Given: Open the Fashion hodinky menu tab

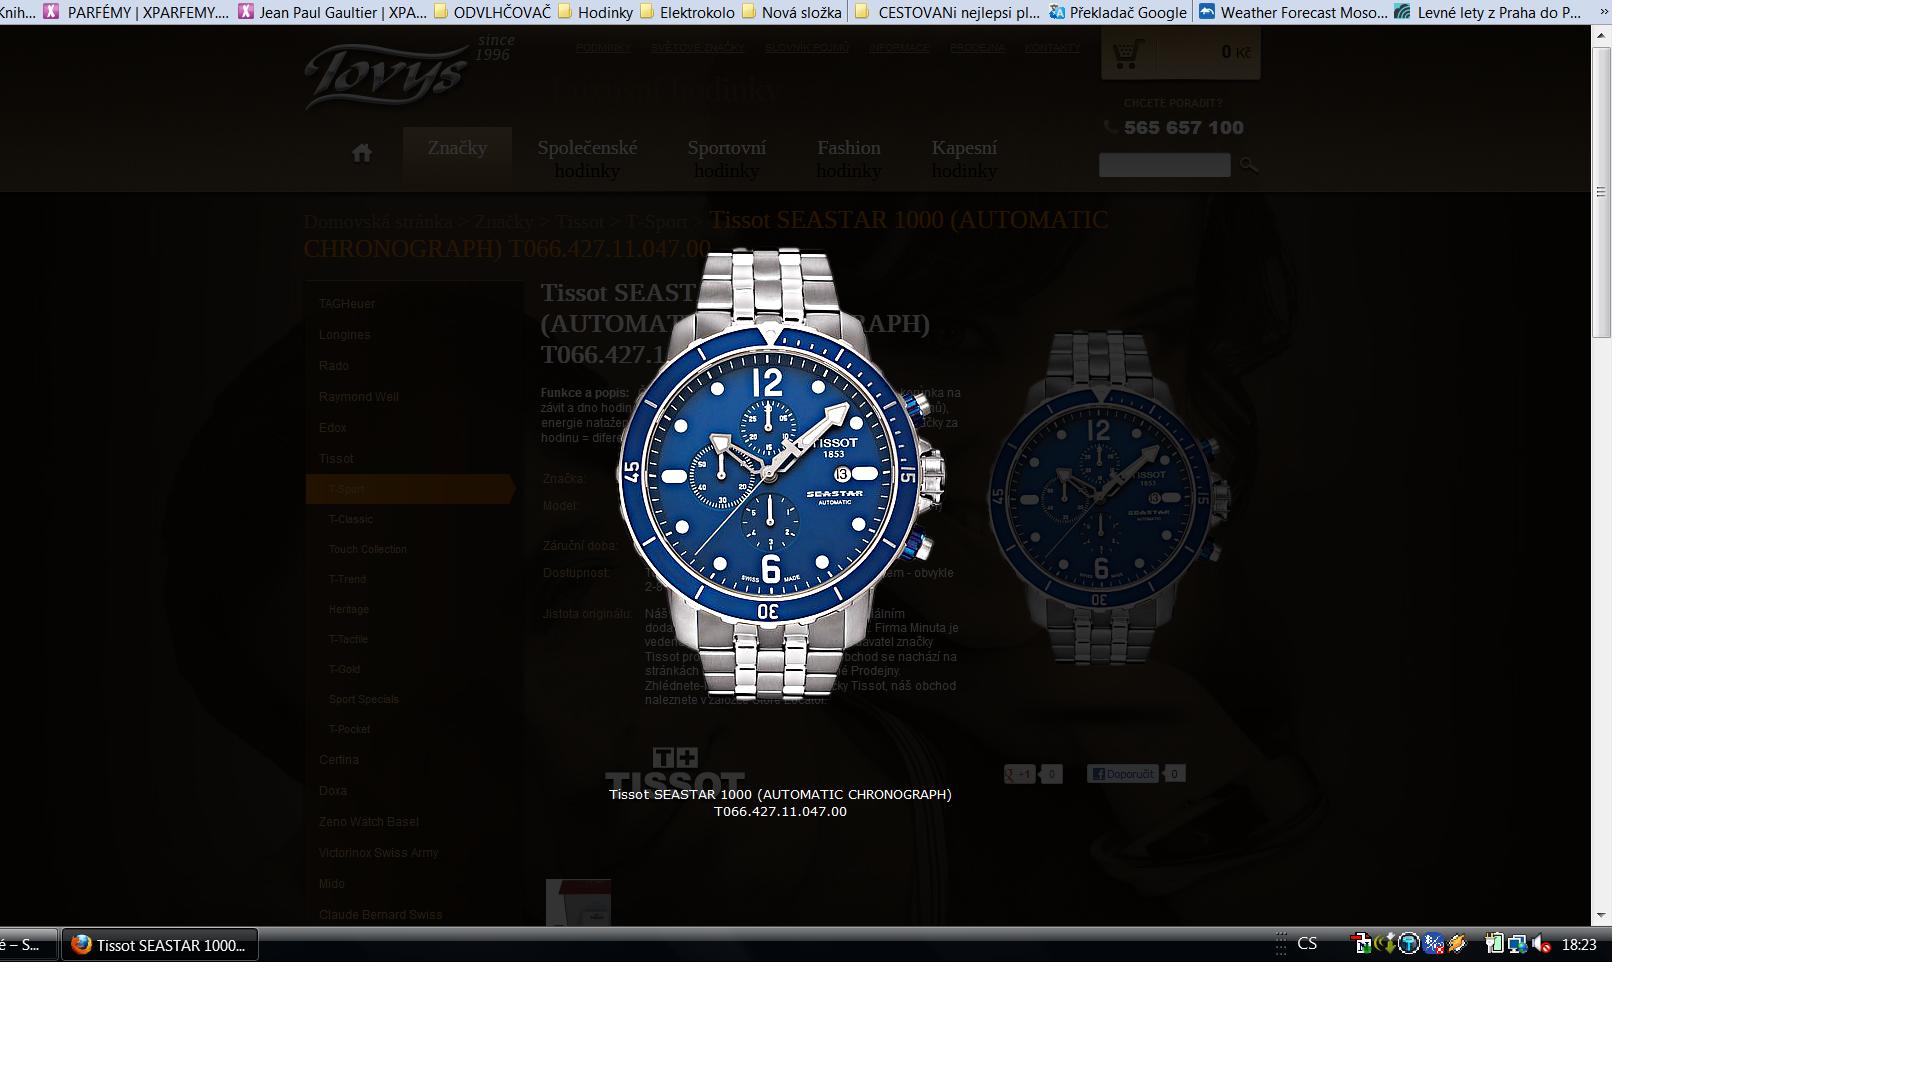Looking at the screenshot, I should click(x=849, y=159).
